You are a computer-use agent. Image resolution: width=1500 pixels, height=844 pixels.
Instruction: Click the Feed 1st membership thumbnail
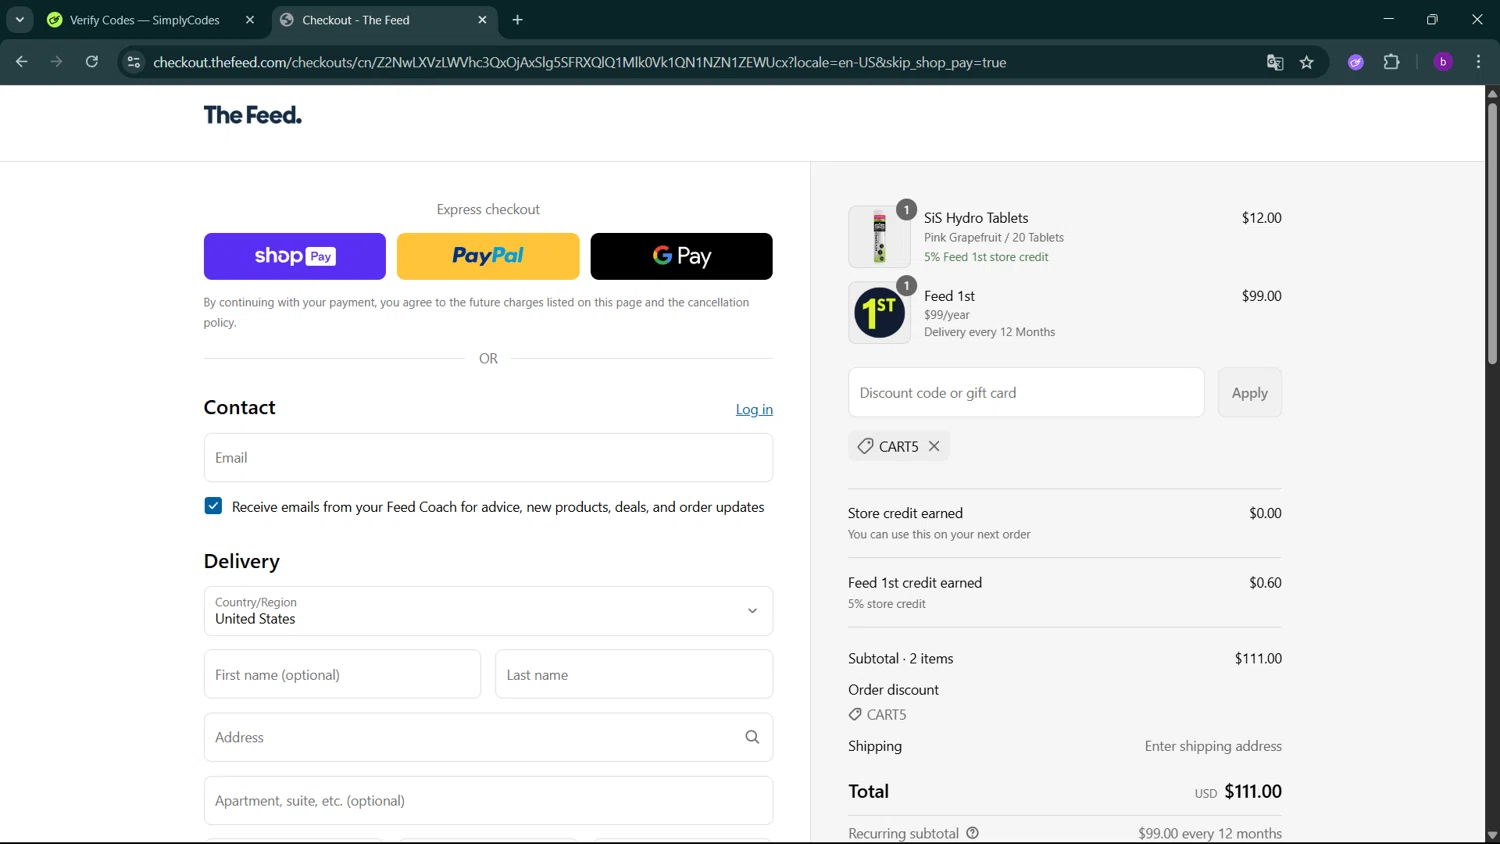(879, 313)
